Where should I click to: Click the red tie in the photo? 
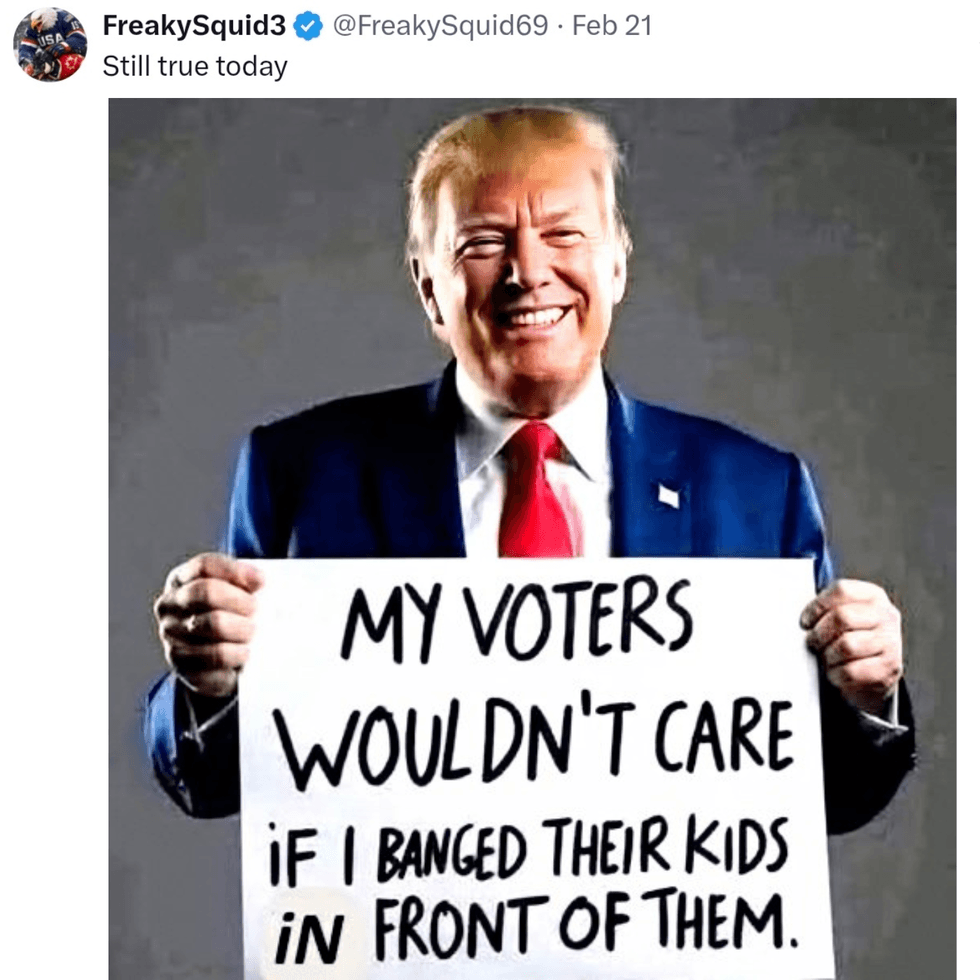(539, 491)
